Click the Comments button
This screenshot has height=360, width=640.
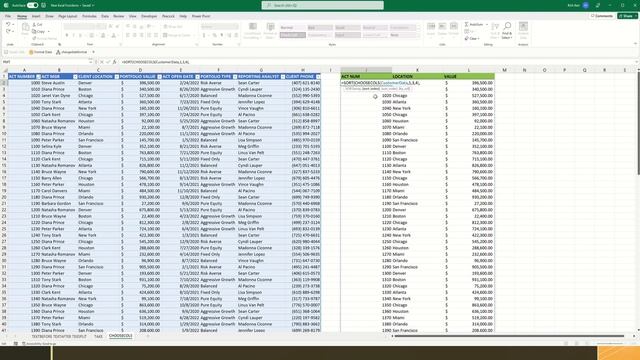point(602,16)
